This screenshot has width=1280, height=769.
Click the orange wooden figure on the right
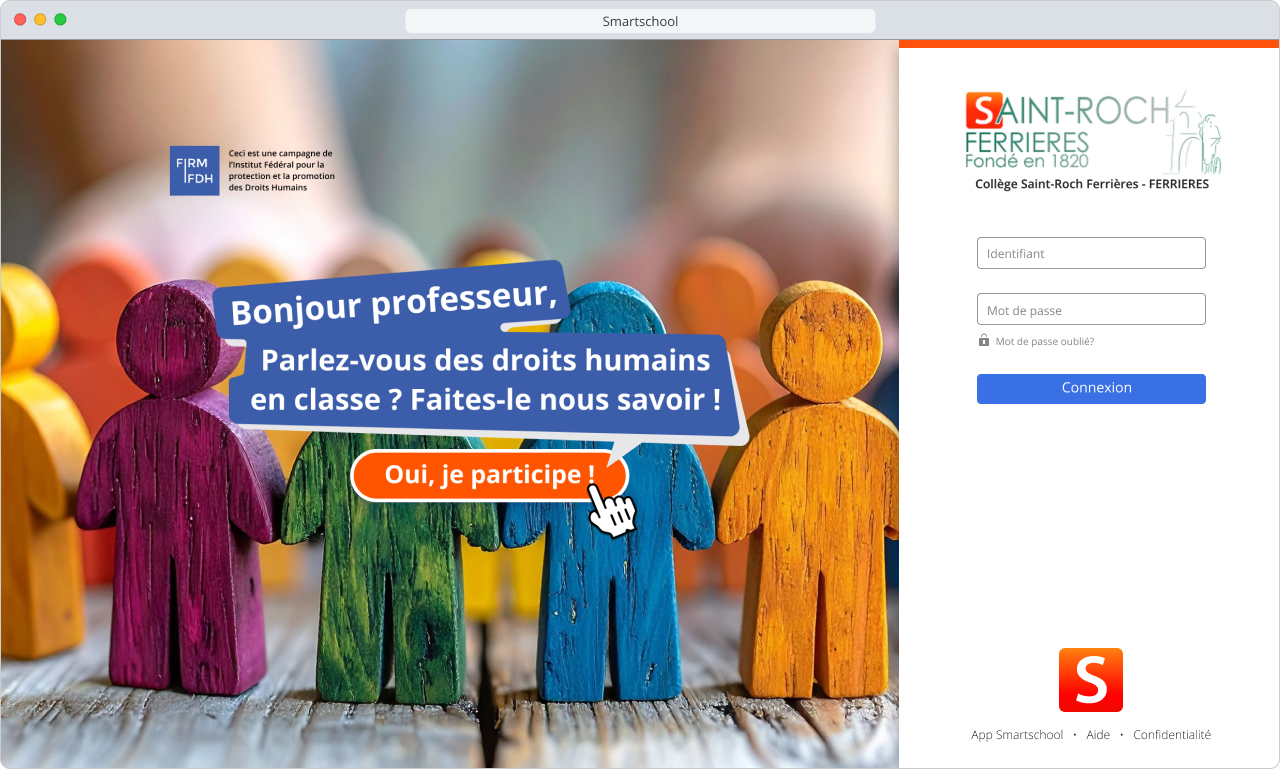click(x=810, y=490)
